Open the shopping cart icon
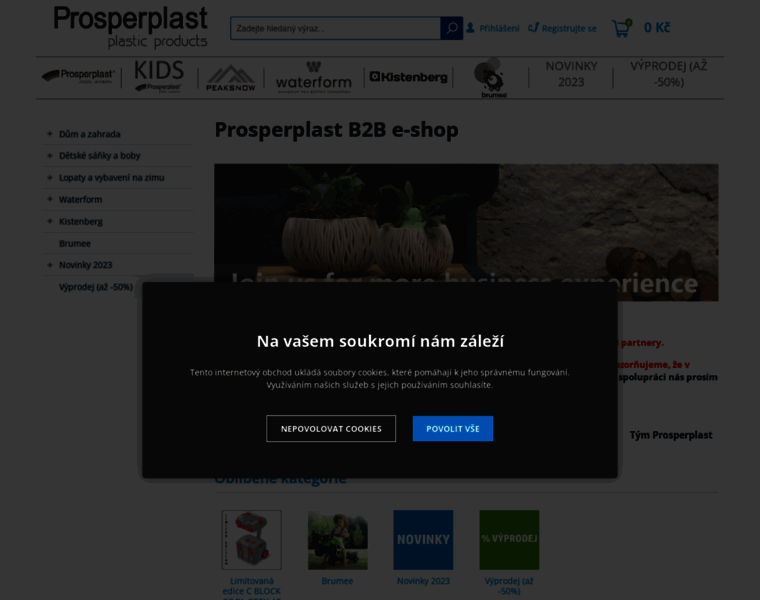The height and width of the screenshot is (600, 760). coord(622,28)
